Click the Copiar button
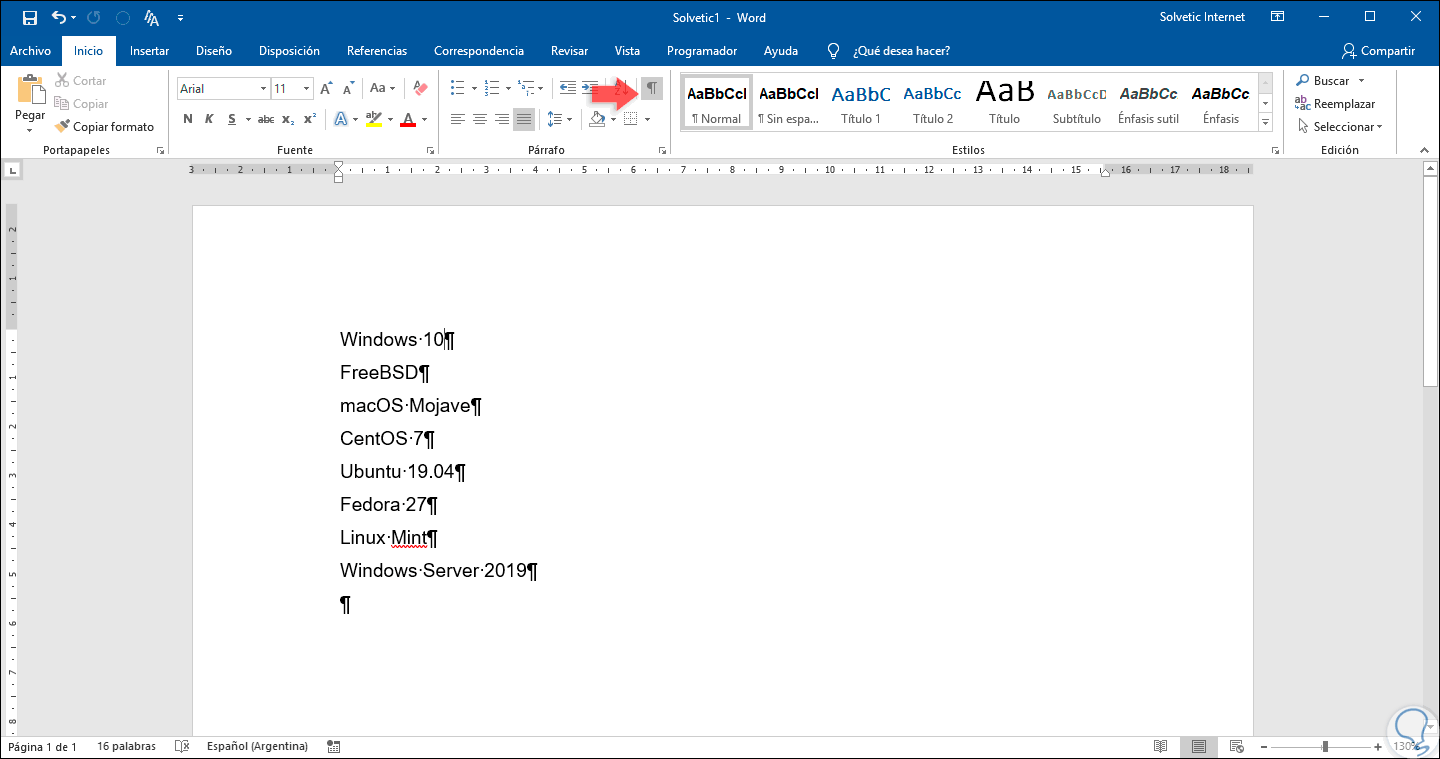Image resolution: width=1440 pixels, height=759 pixels. point(82,104)
